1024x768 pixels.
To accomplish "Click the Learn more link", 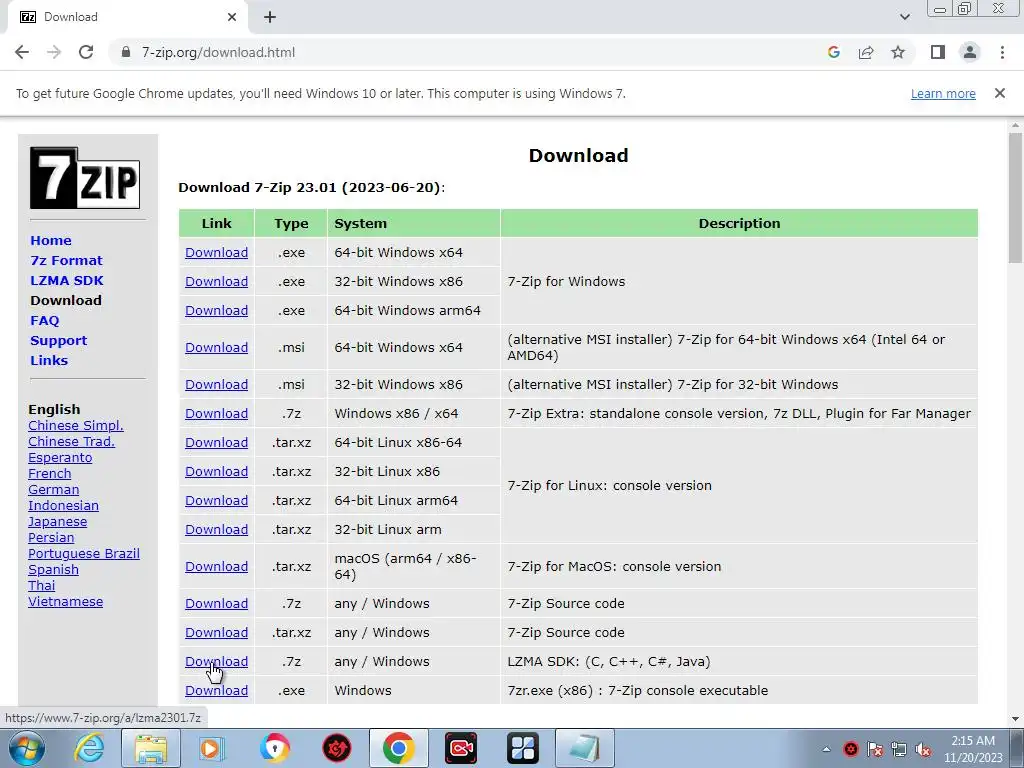I will pos(943,93).
